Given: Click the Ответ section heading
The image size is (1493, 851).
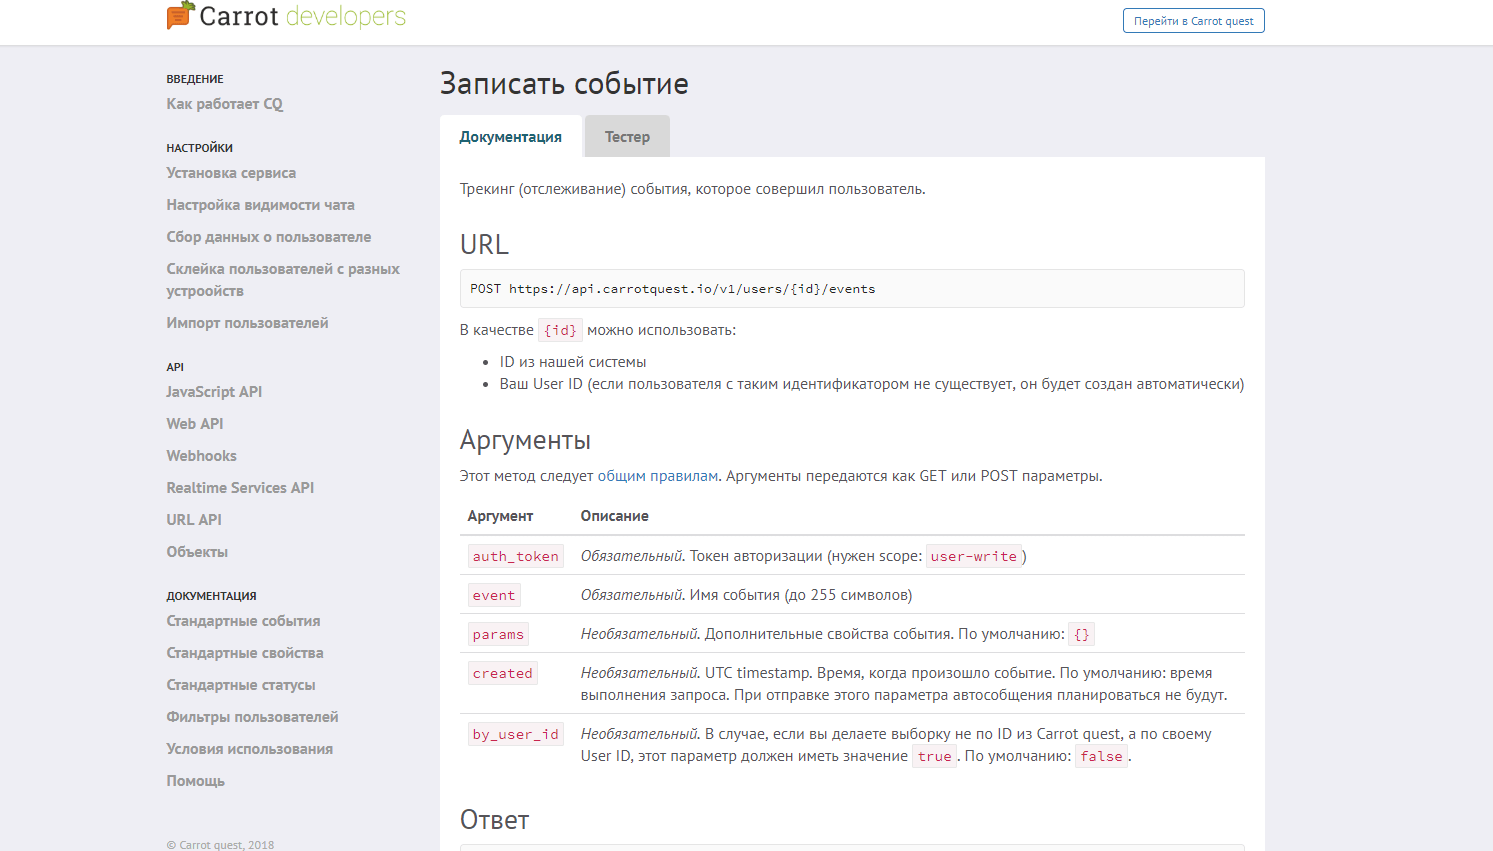Looking at the screenshot, I should (x=494, y=820).
